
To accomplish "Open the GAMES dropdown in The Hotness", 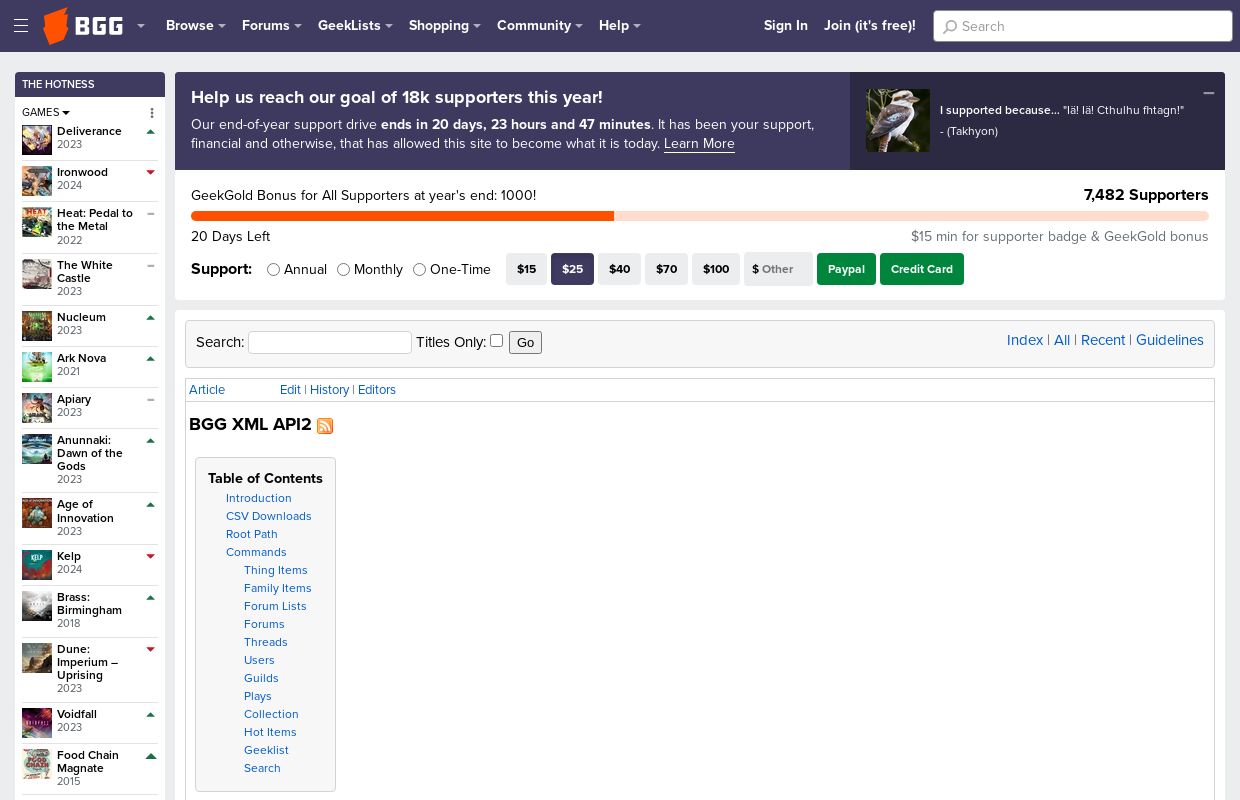I will tap(46, 112).
